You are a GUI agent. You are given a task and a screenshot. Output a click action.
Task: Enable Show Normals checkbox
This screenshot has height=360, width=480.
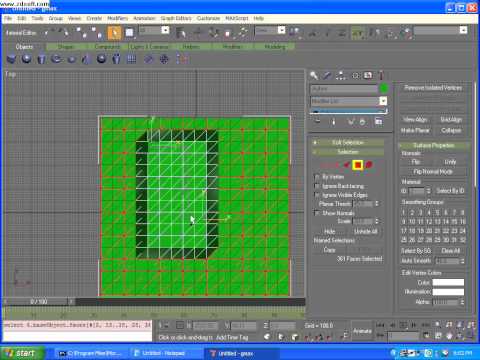tap(317, 213)
